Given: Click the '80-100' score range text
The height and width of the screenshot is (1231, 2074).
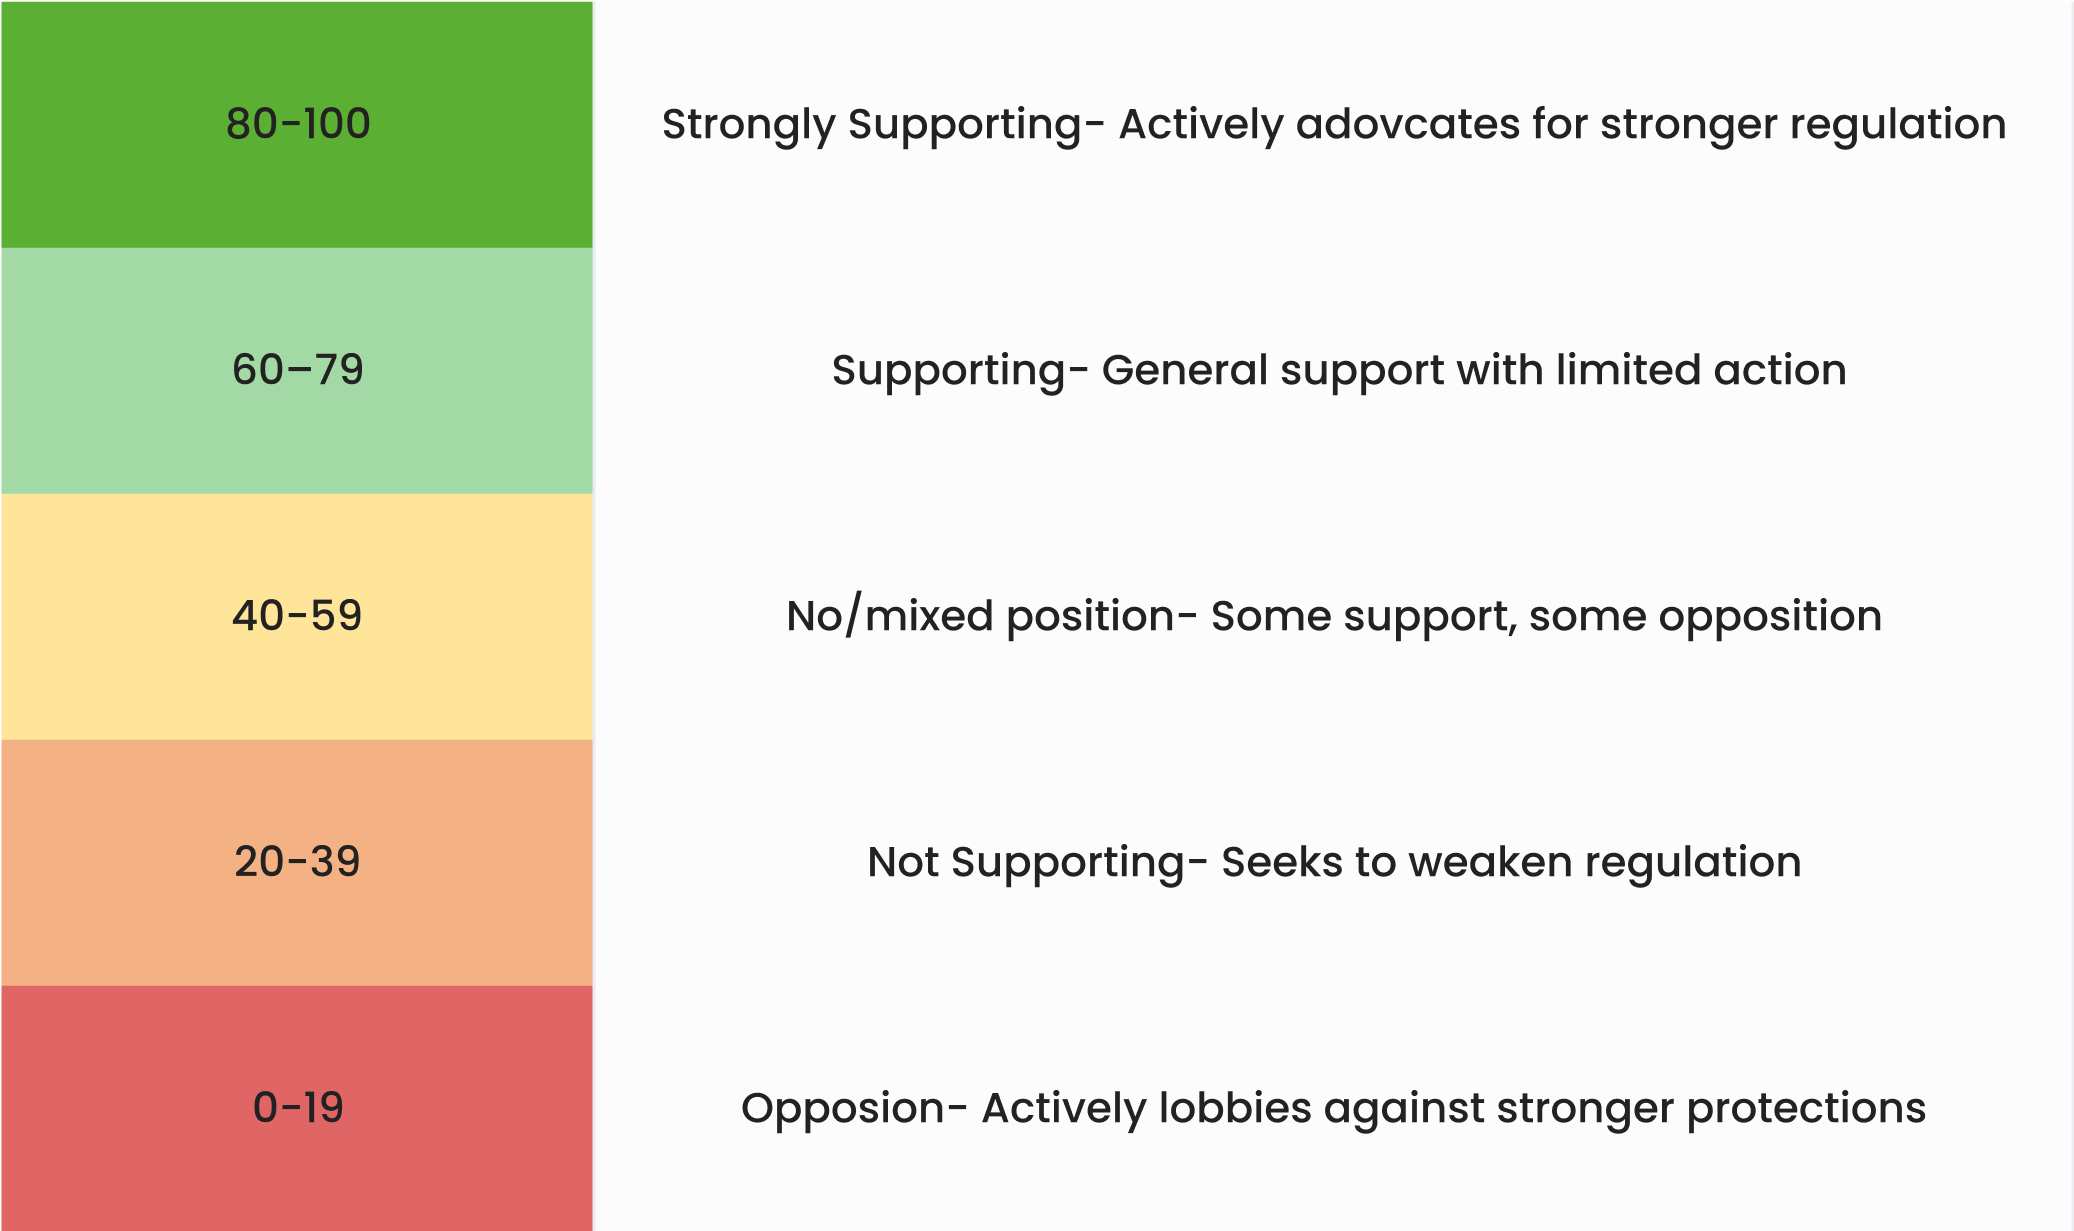Looking at the screenshot, I should tap(298, 124).
